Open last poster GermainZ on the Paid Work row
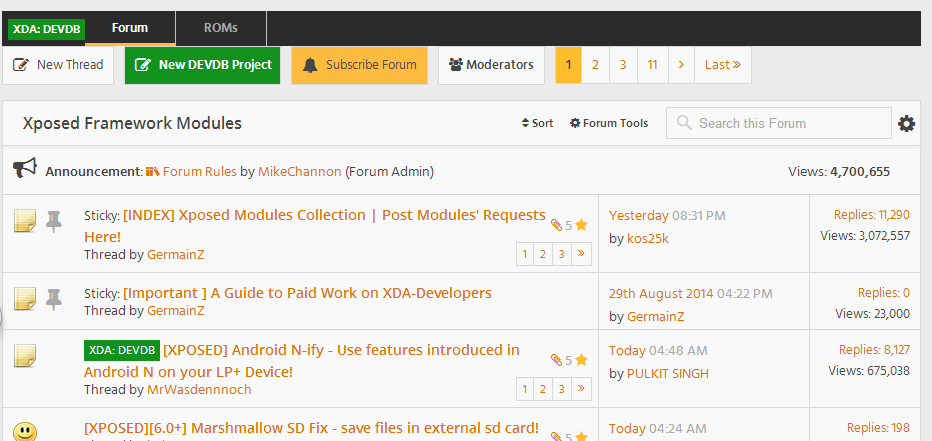 [656, 316]
